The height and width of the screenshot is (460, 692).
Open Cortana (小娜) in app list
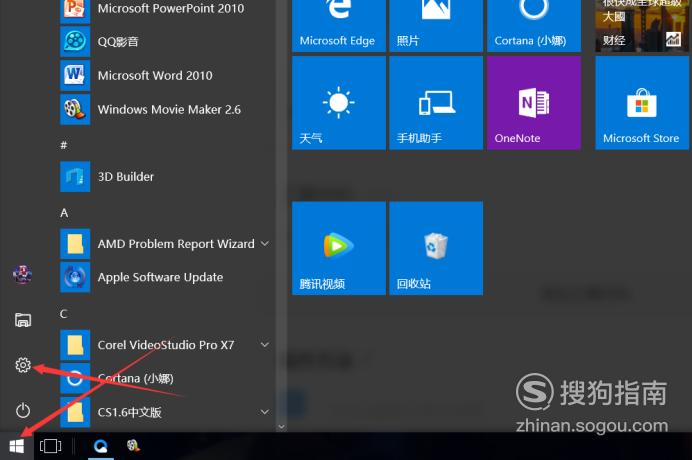[x=165, y=378]
